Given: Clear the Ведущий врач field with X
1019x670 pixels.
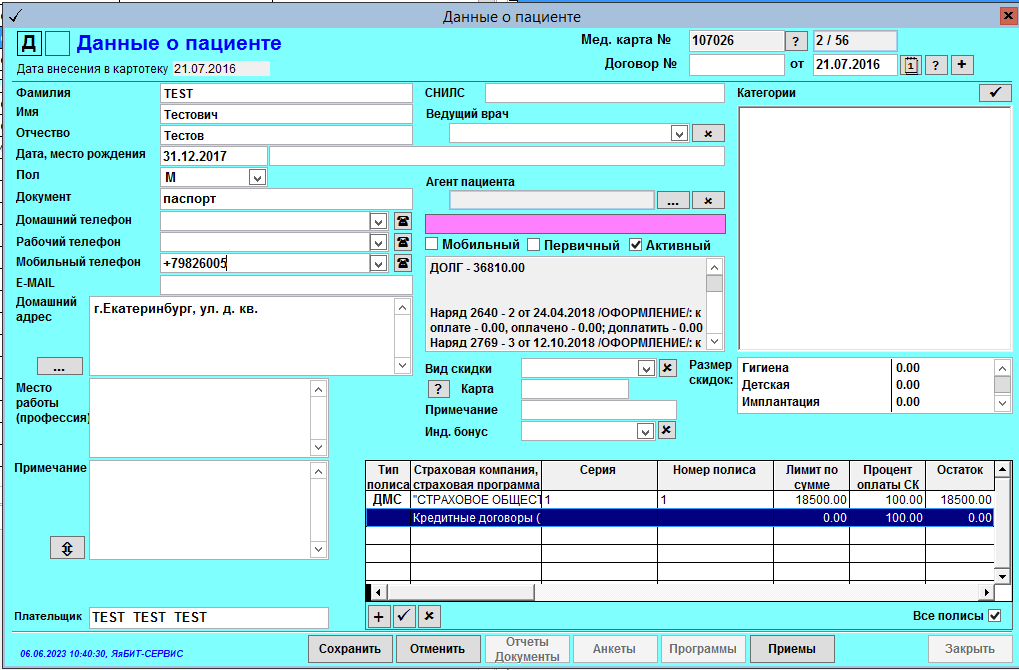Looking at the screenshot, I should point(708,133).
